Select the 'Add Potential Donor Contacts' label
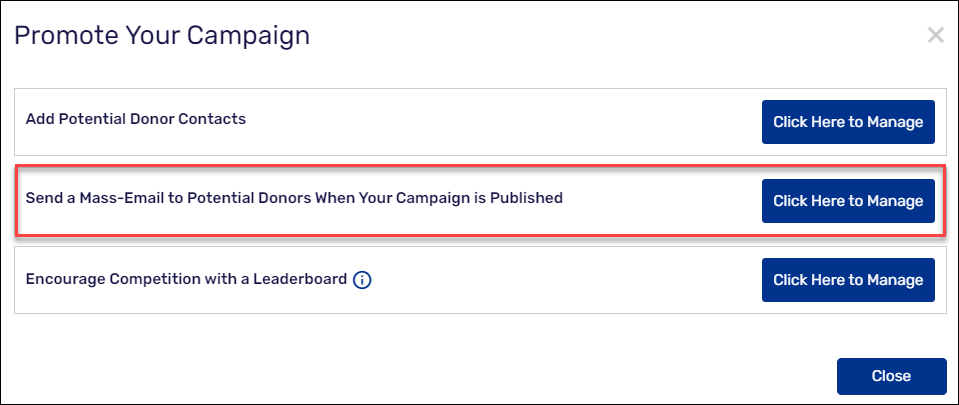Viewport: 959px width, 405px height. click(x=135, y=119)
